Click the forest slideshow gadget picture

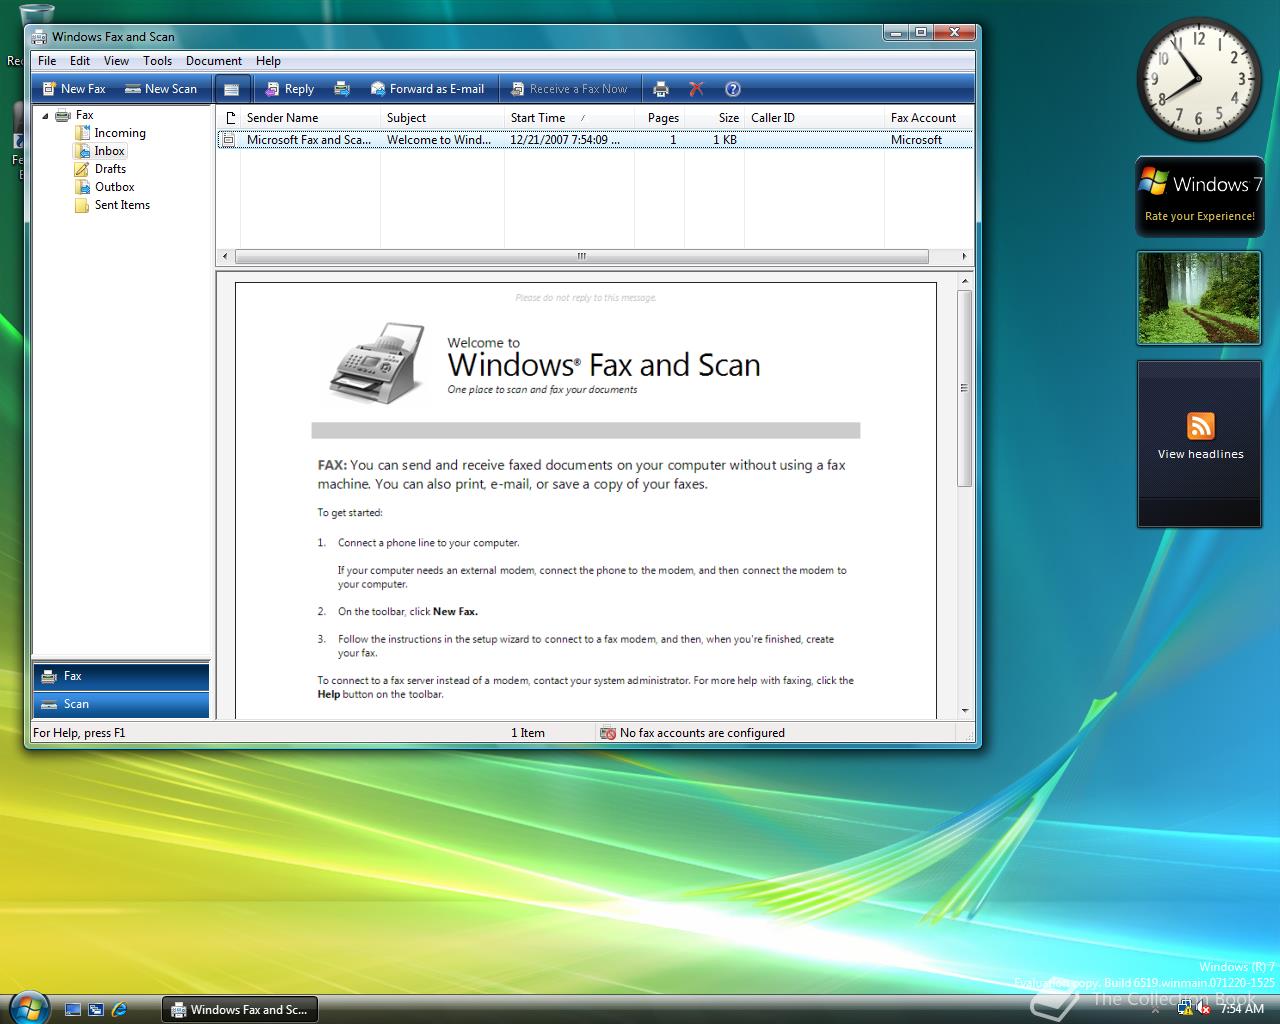click(1199, 298)
